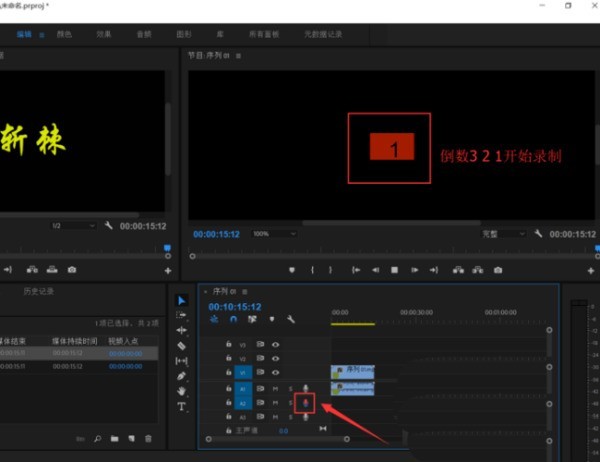Click A2 track voice-over record microphone

(x=307, y=403)
